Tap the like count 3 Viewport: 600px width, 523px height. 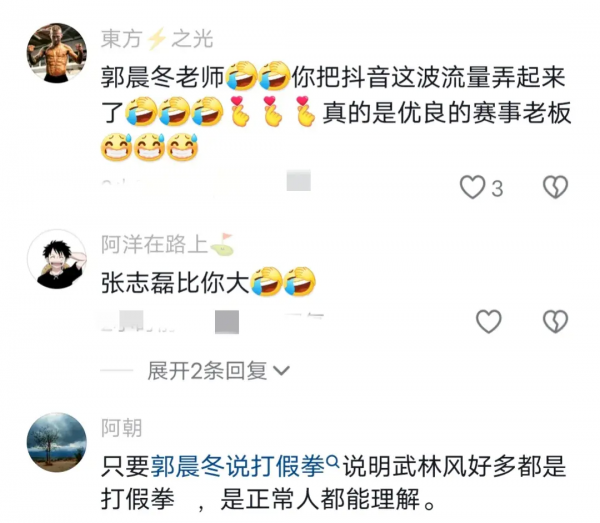(497, 189)
